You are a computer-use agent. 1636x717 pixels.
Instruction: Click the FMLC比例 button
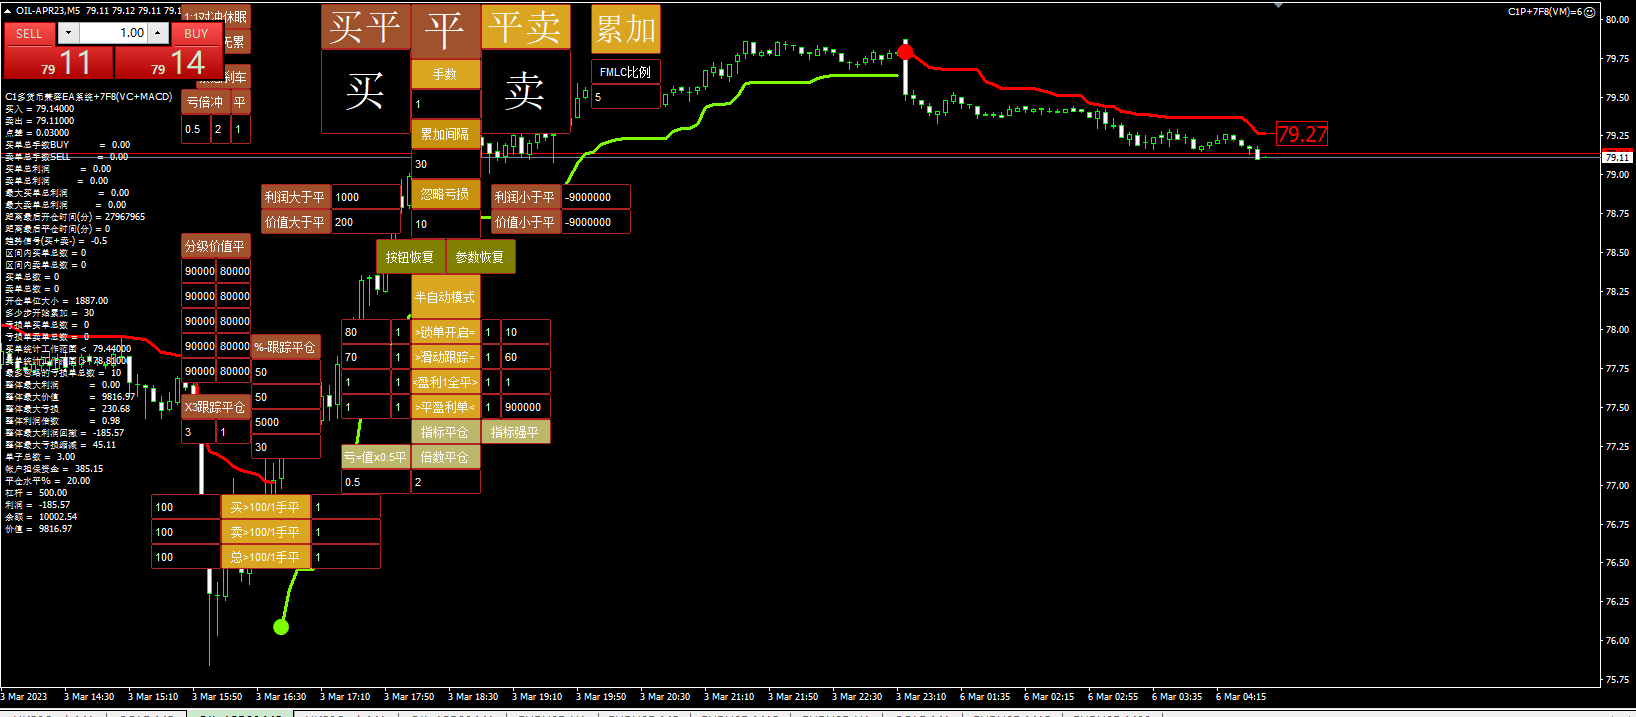(x=626, y=72)
